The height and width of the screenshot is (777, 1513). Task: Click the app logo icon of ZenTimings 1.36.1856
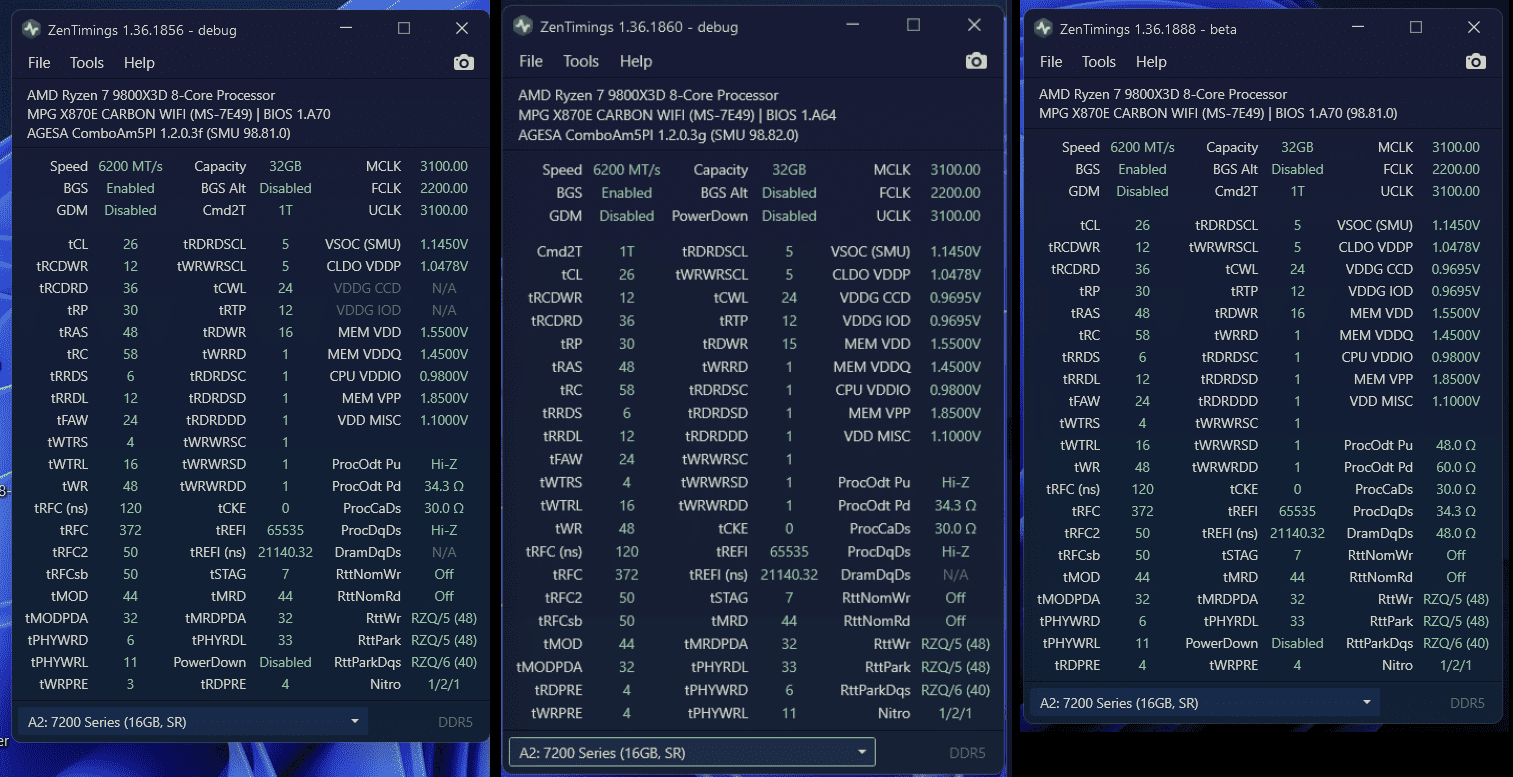[32, 30]
